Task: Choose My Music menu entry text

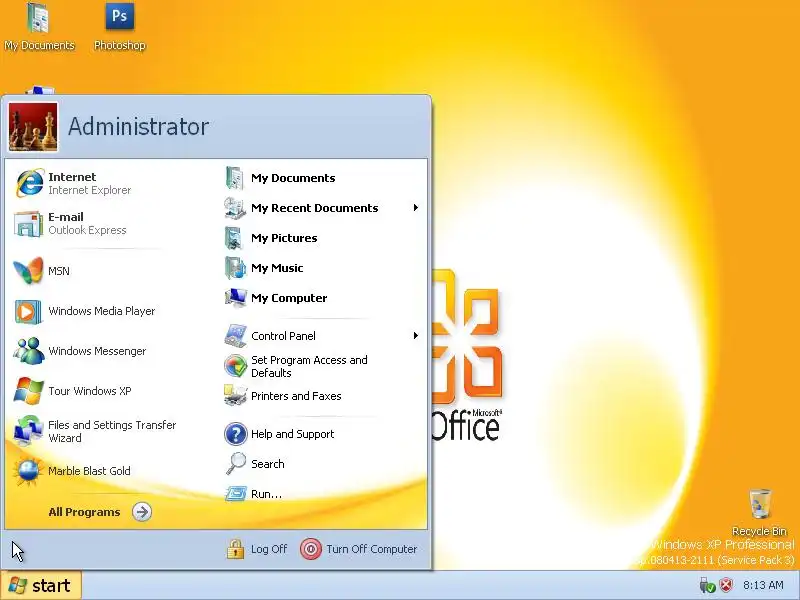Action: 277,268
